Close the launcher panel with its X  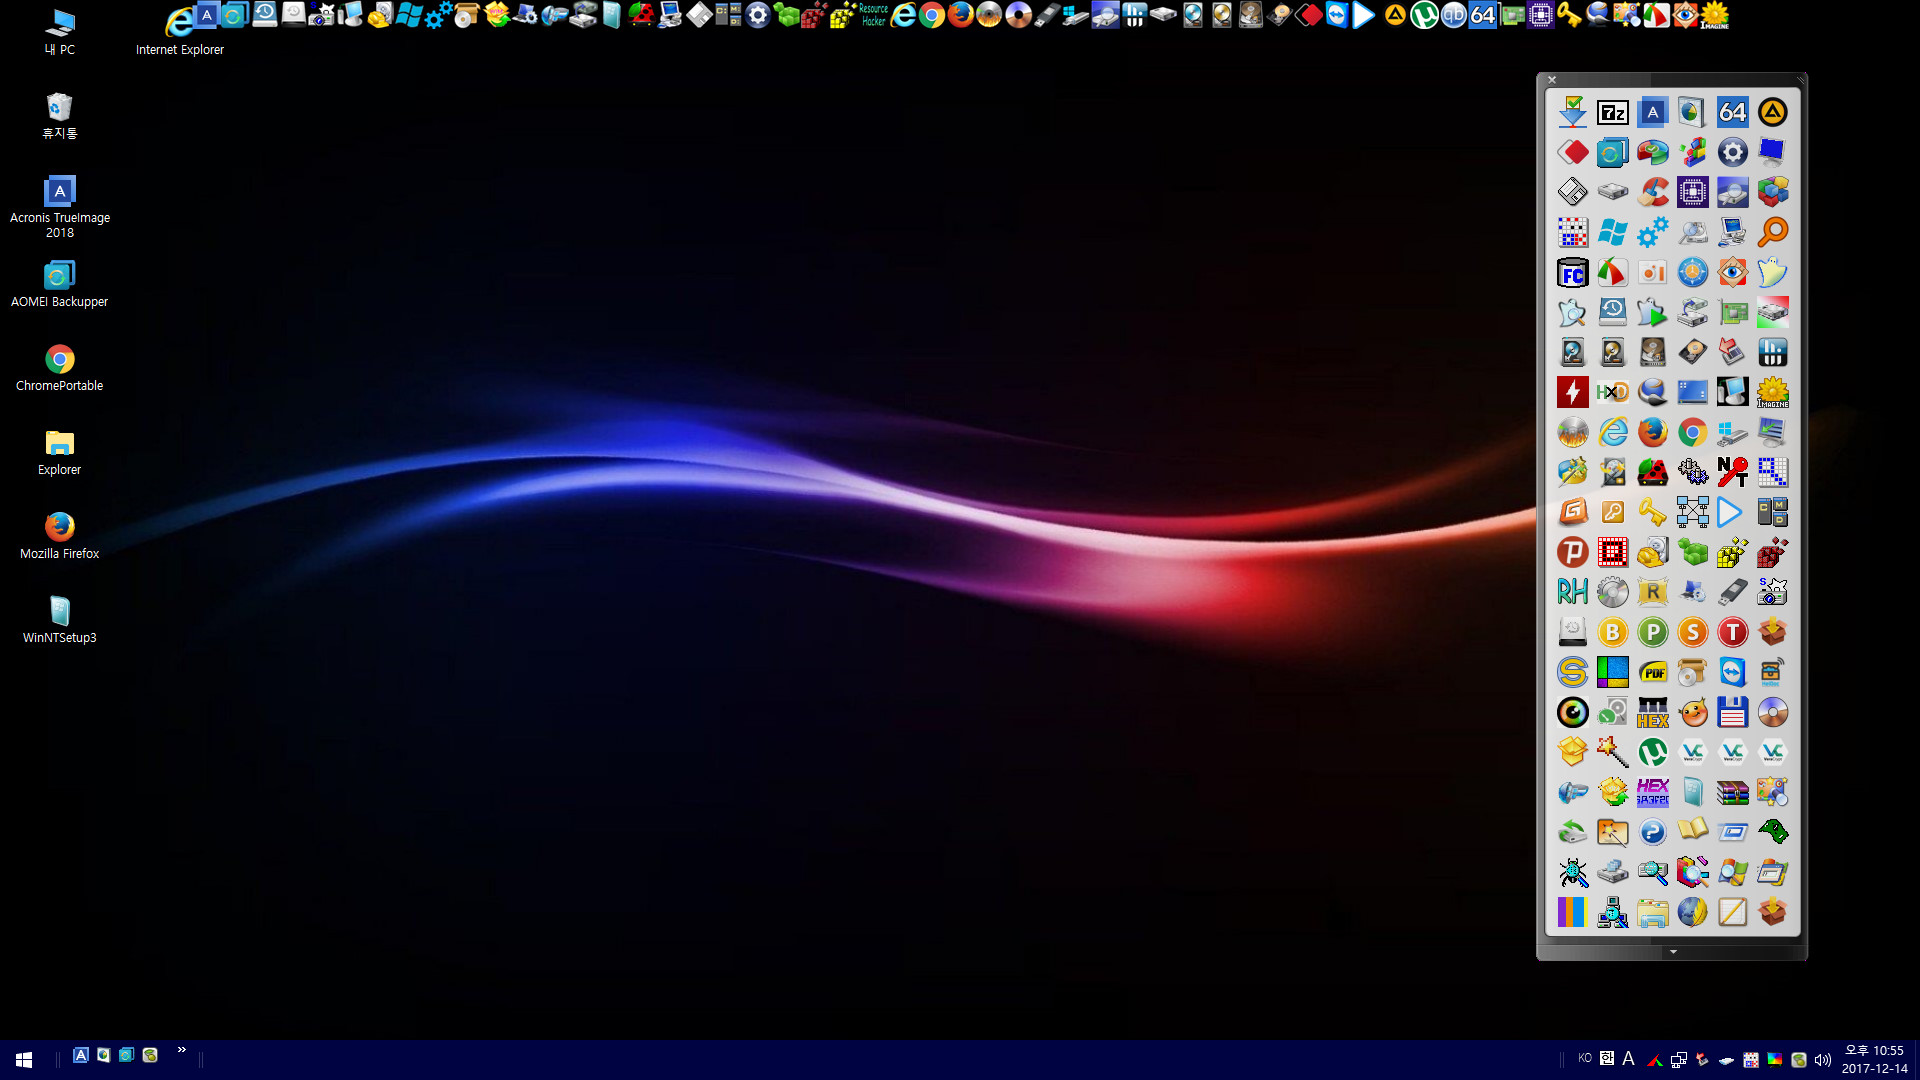(x=1552, y=80)
